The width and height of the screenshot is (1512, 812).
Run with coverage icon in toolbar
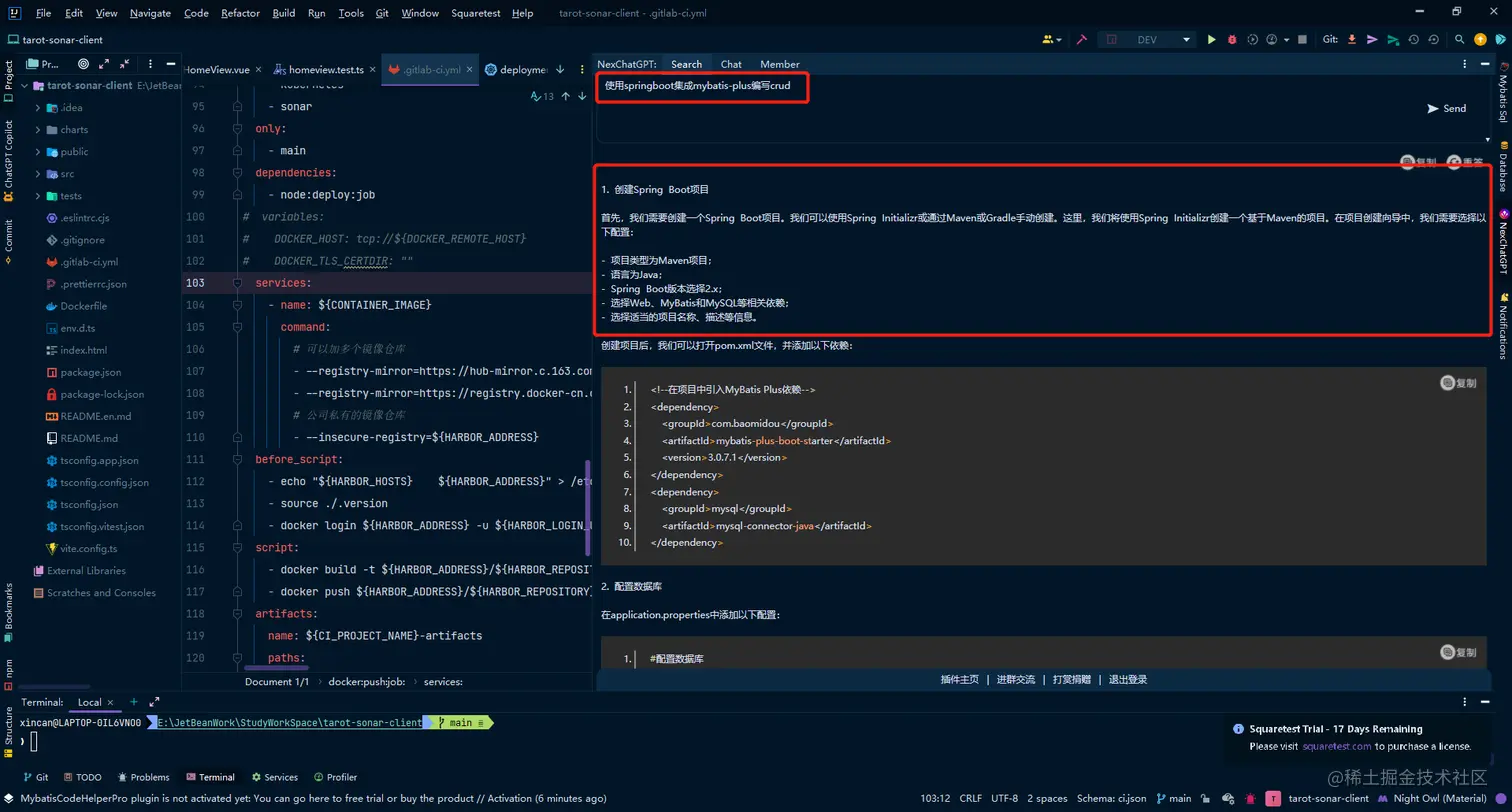(x=1250, y=40)
